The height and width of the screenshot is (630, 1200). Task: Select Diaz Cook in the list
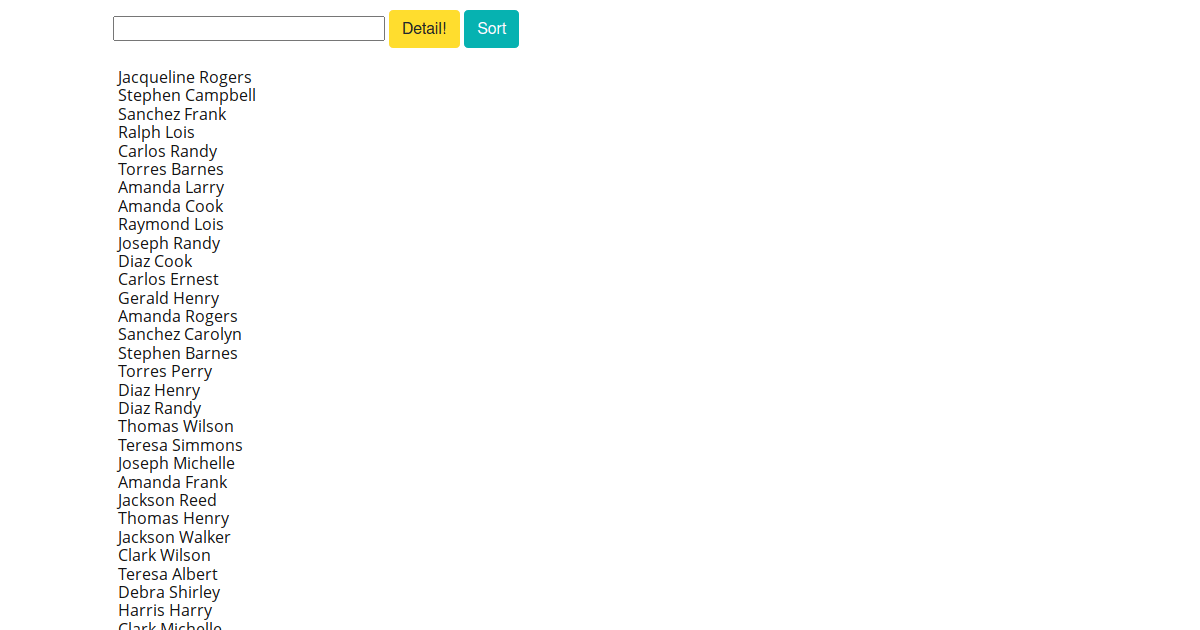click(x=155, y=262)
